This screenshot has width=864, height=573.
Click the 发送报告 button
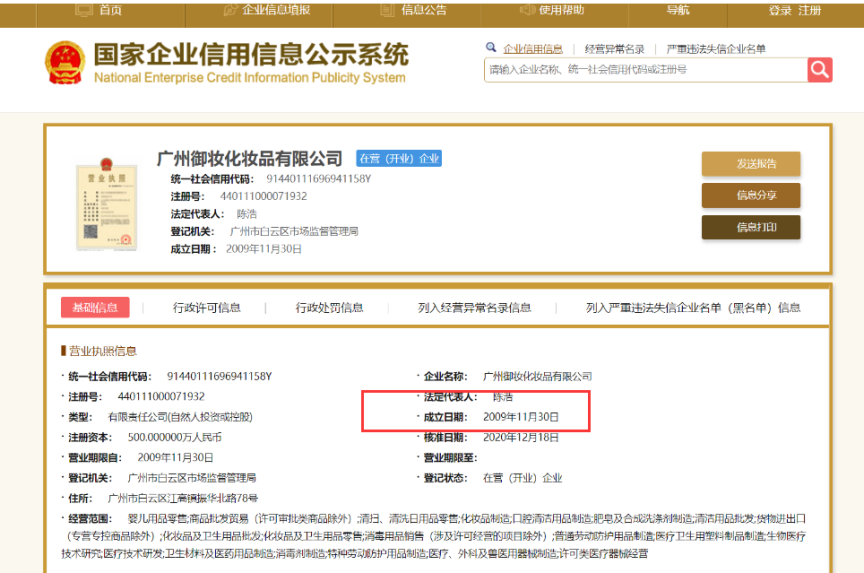click(750, 164)
